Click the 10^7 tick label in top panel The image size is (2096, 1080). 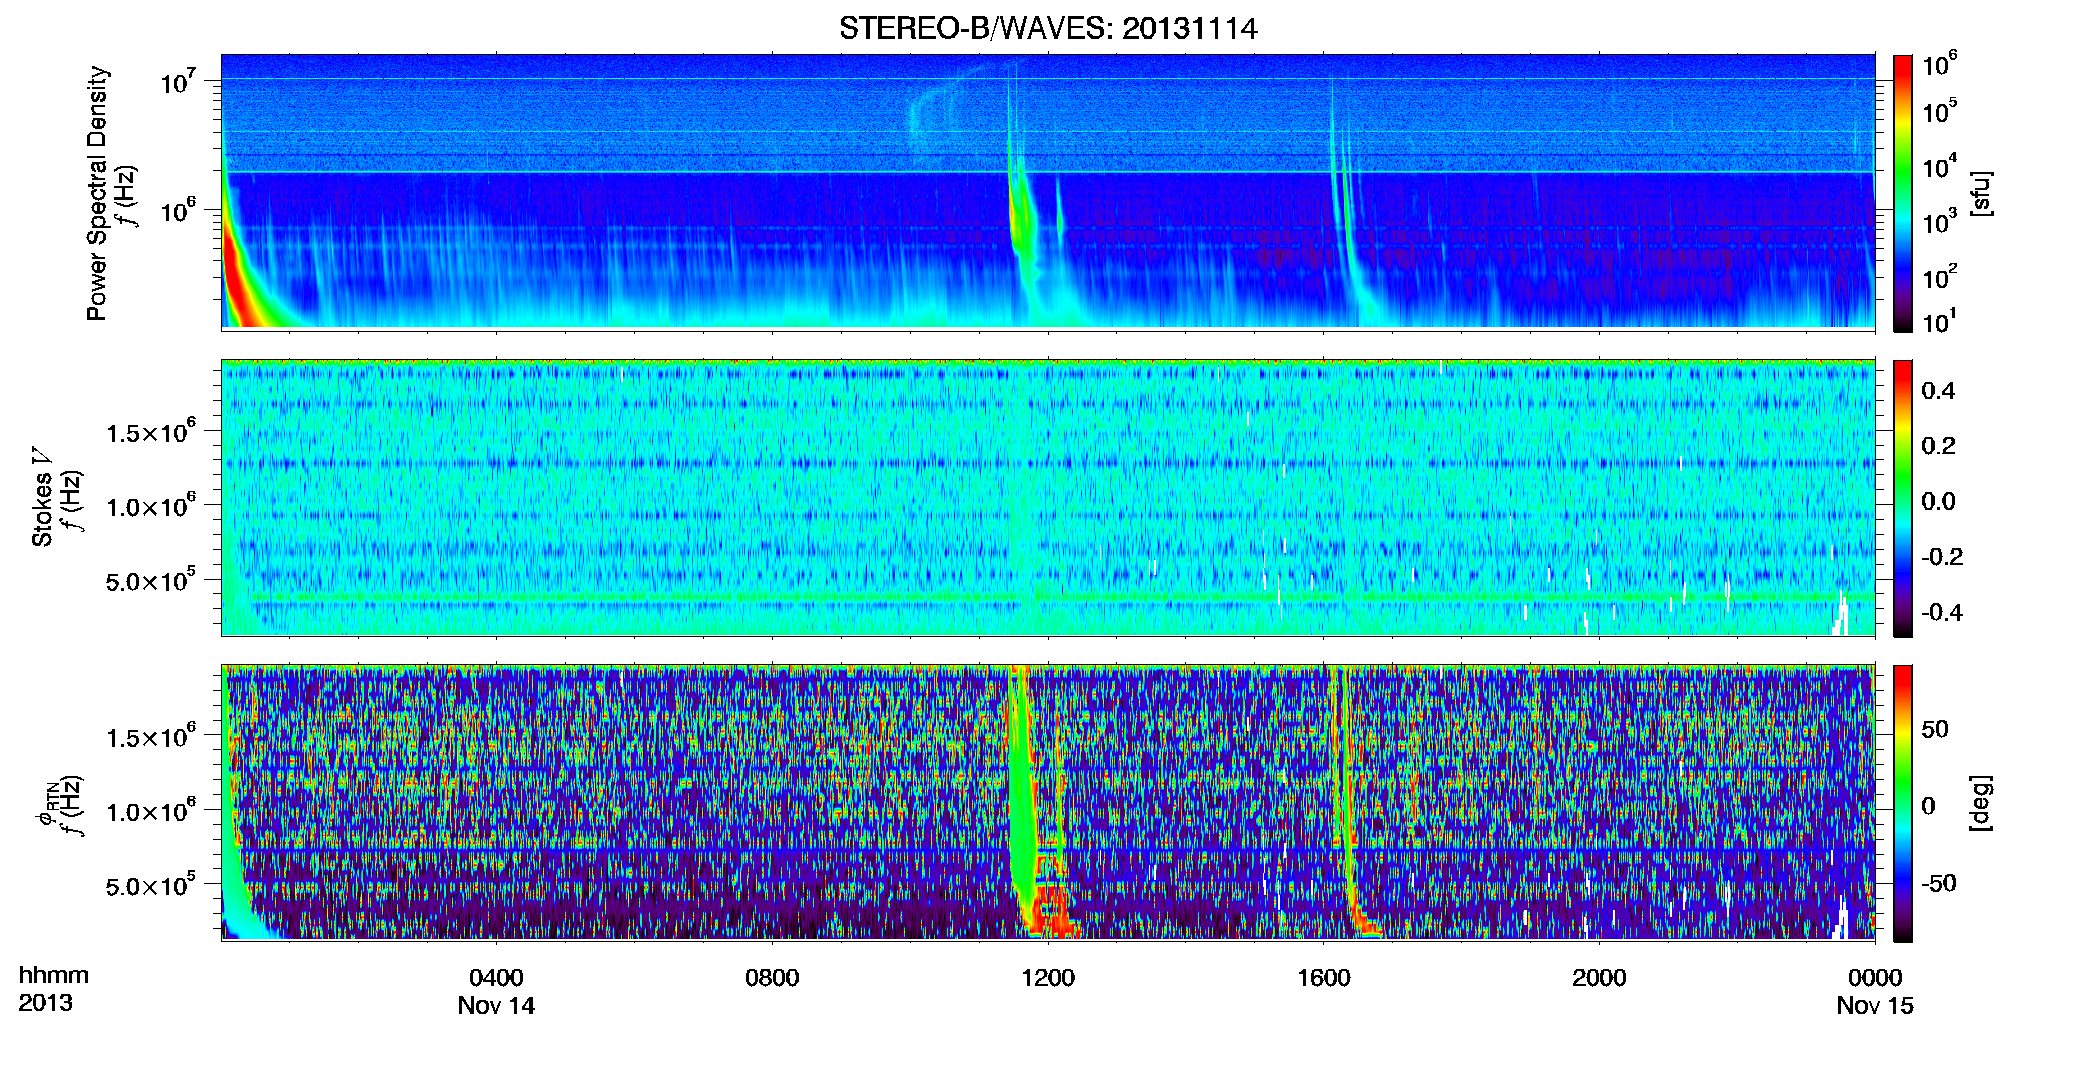[x=180, y=81]
